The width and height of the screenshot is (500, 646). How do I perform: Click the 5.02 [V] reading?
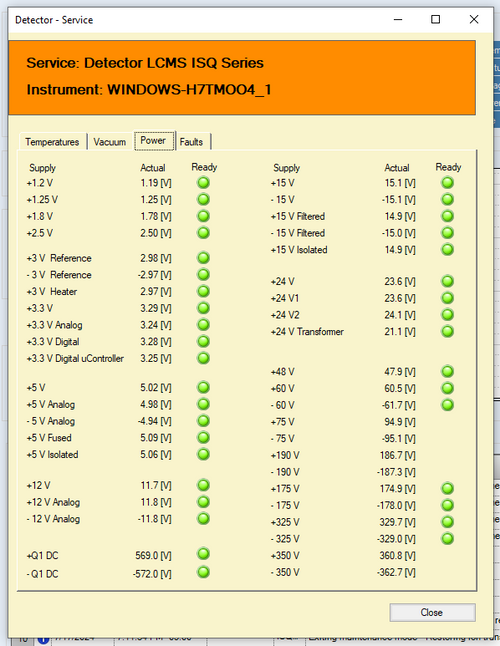click(156, 388)
